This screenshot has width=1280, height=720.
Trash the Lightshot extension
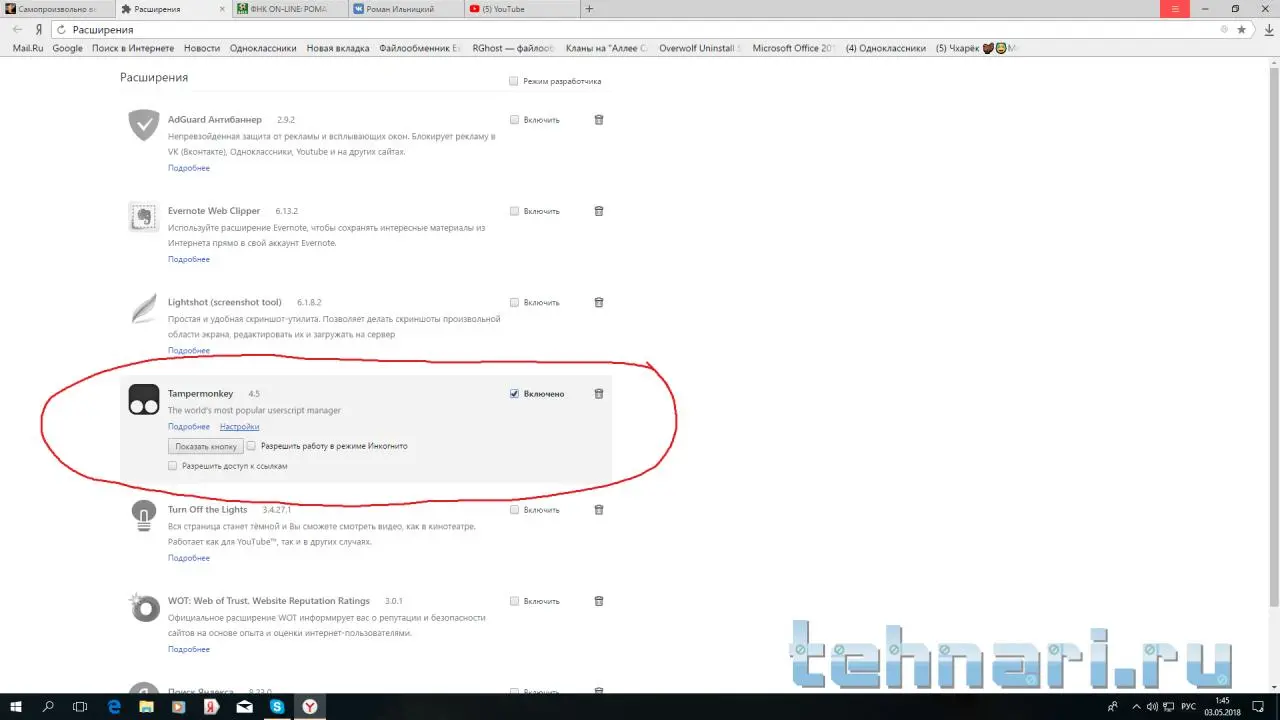click(x=599, y=302)
